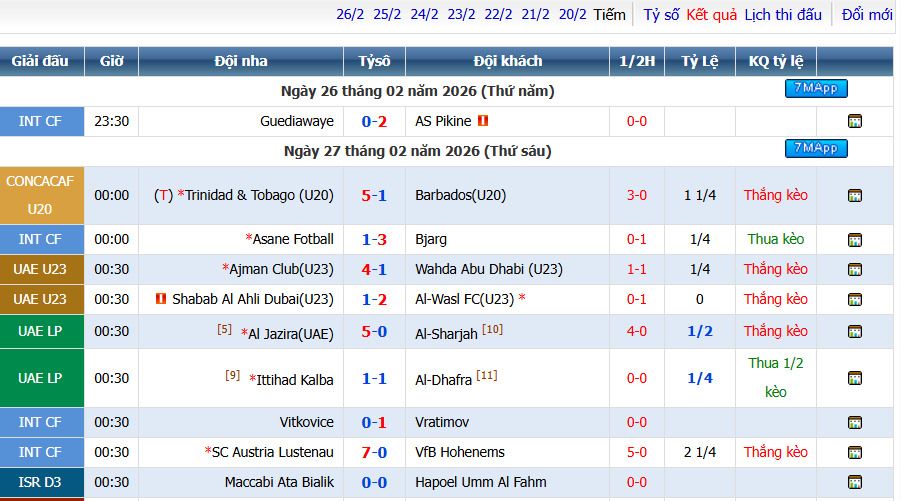Open the 7-0 SC Austria Lustenau score
The height and width of the screenshot is (501, 901).
tap(374, 452)
